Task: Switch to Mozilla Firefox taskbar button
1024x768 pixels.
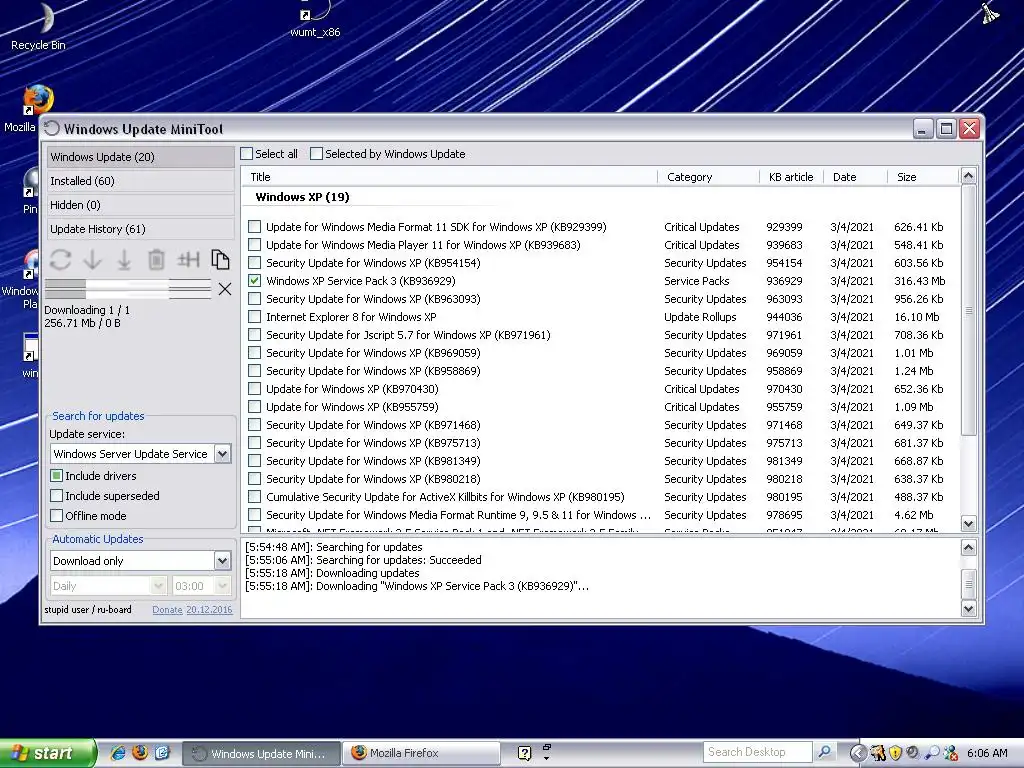Action: coord(421,753)
